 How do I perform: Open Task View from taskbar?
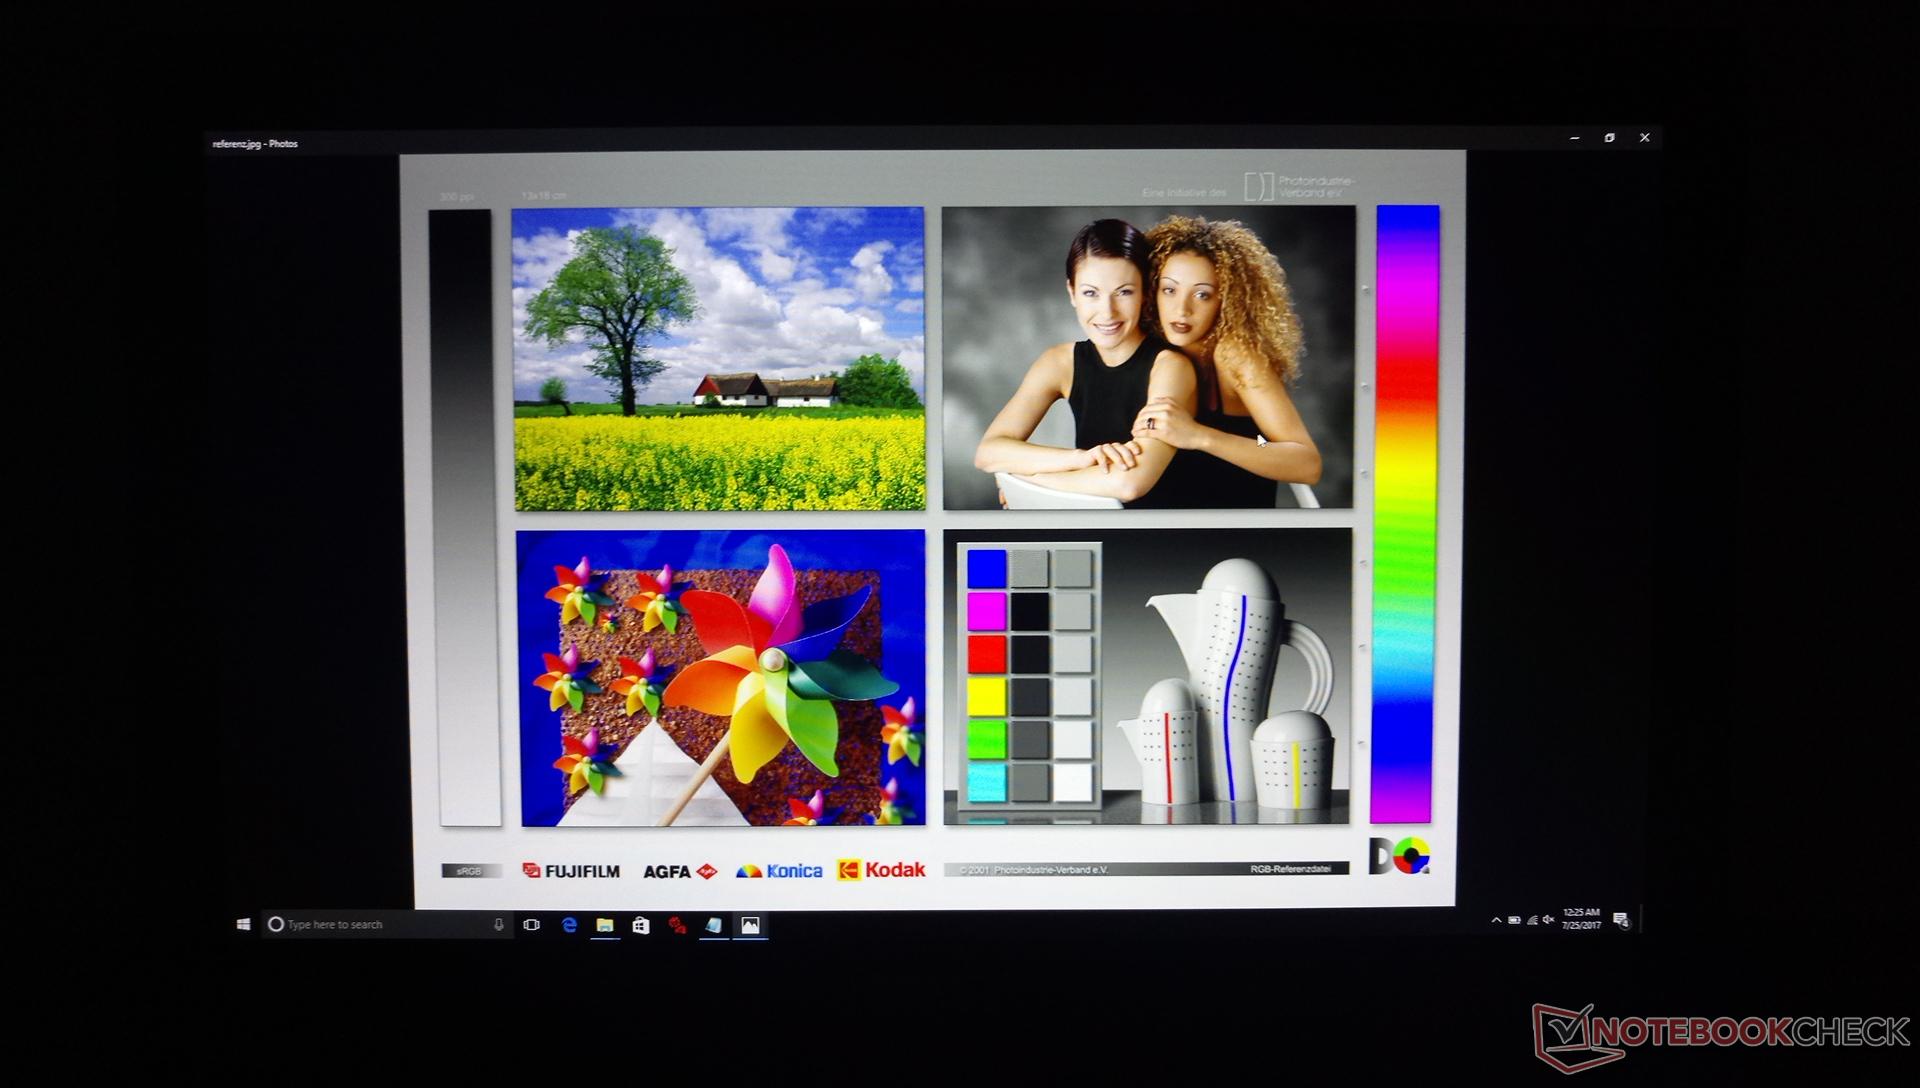click(532, 925)
